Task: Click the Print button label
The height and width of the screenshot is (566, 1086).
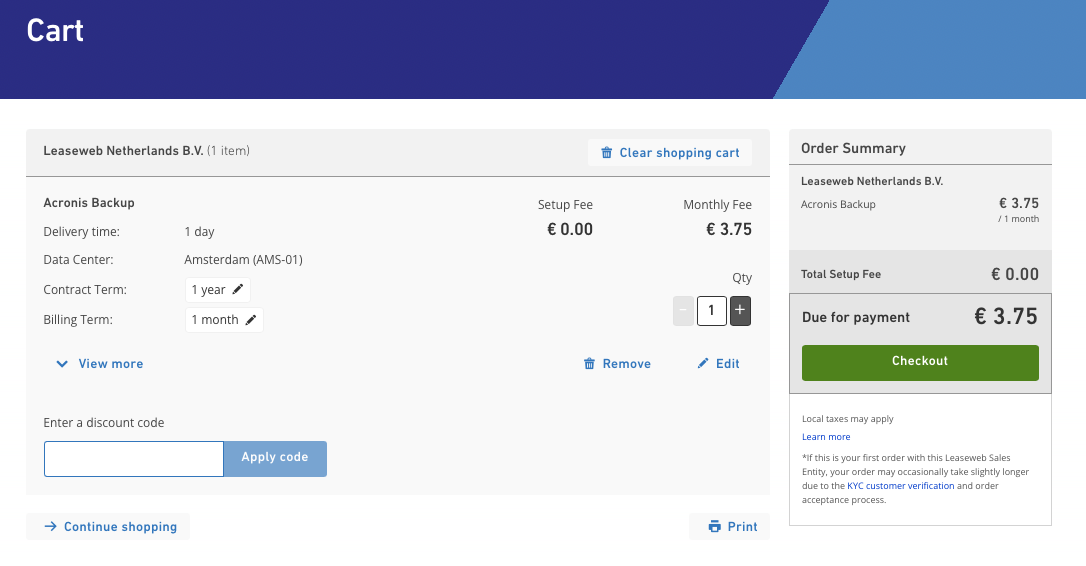Action: click(742, 527)
